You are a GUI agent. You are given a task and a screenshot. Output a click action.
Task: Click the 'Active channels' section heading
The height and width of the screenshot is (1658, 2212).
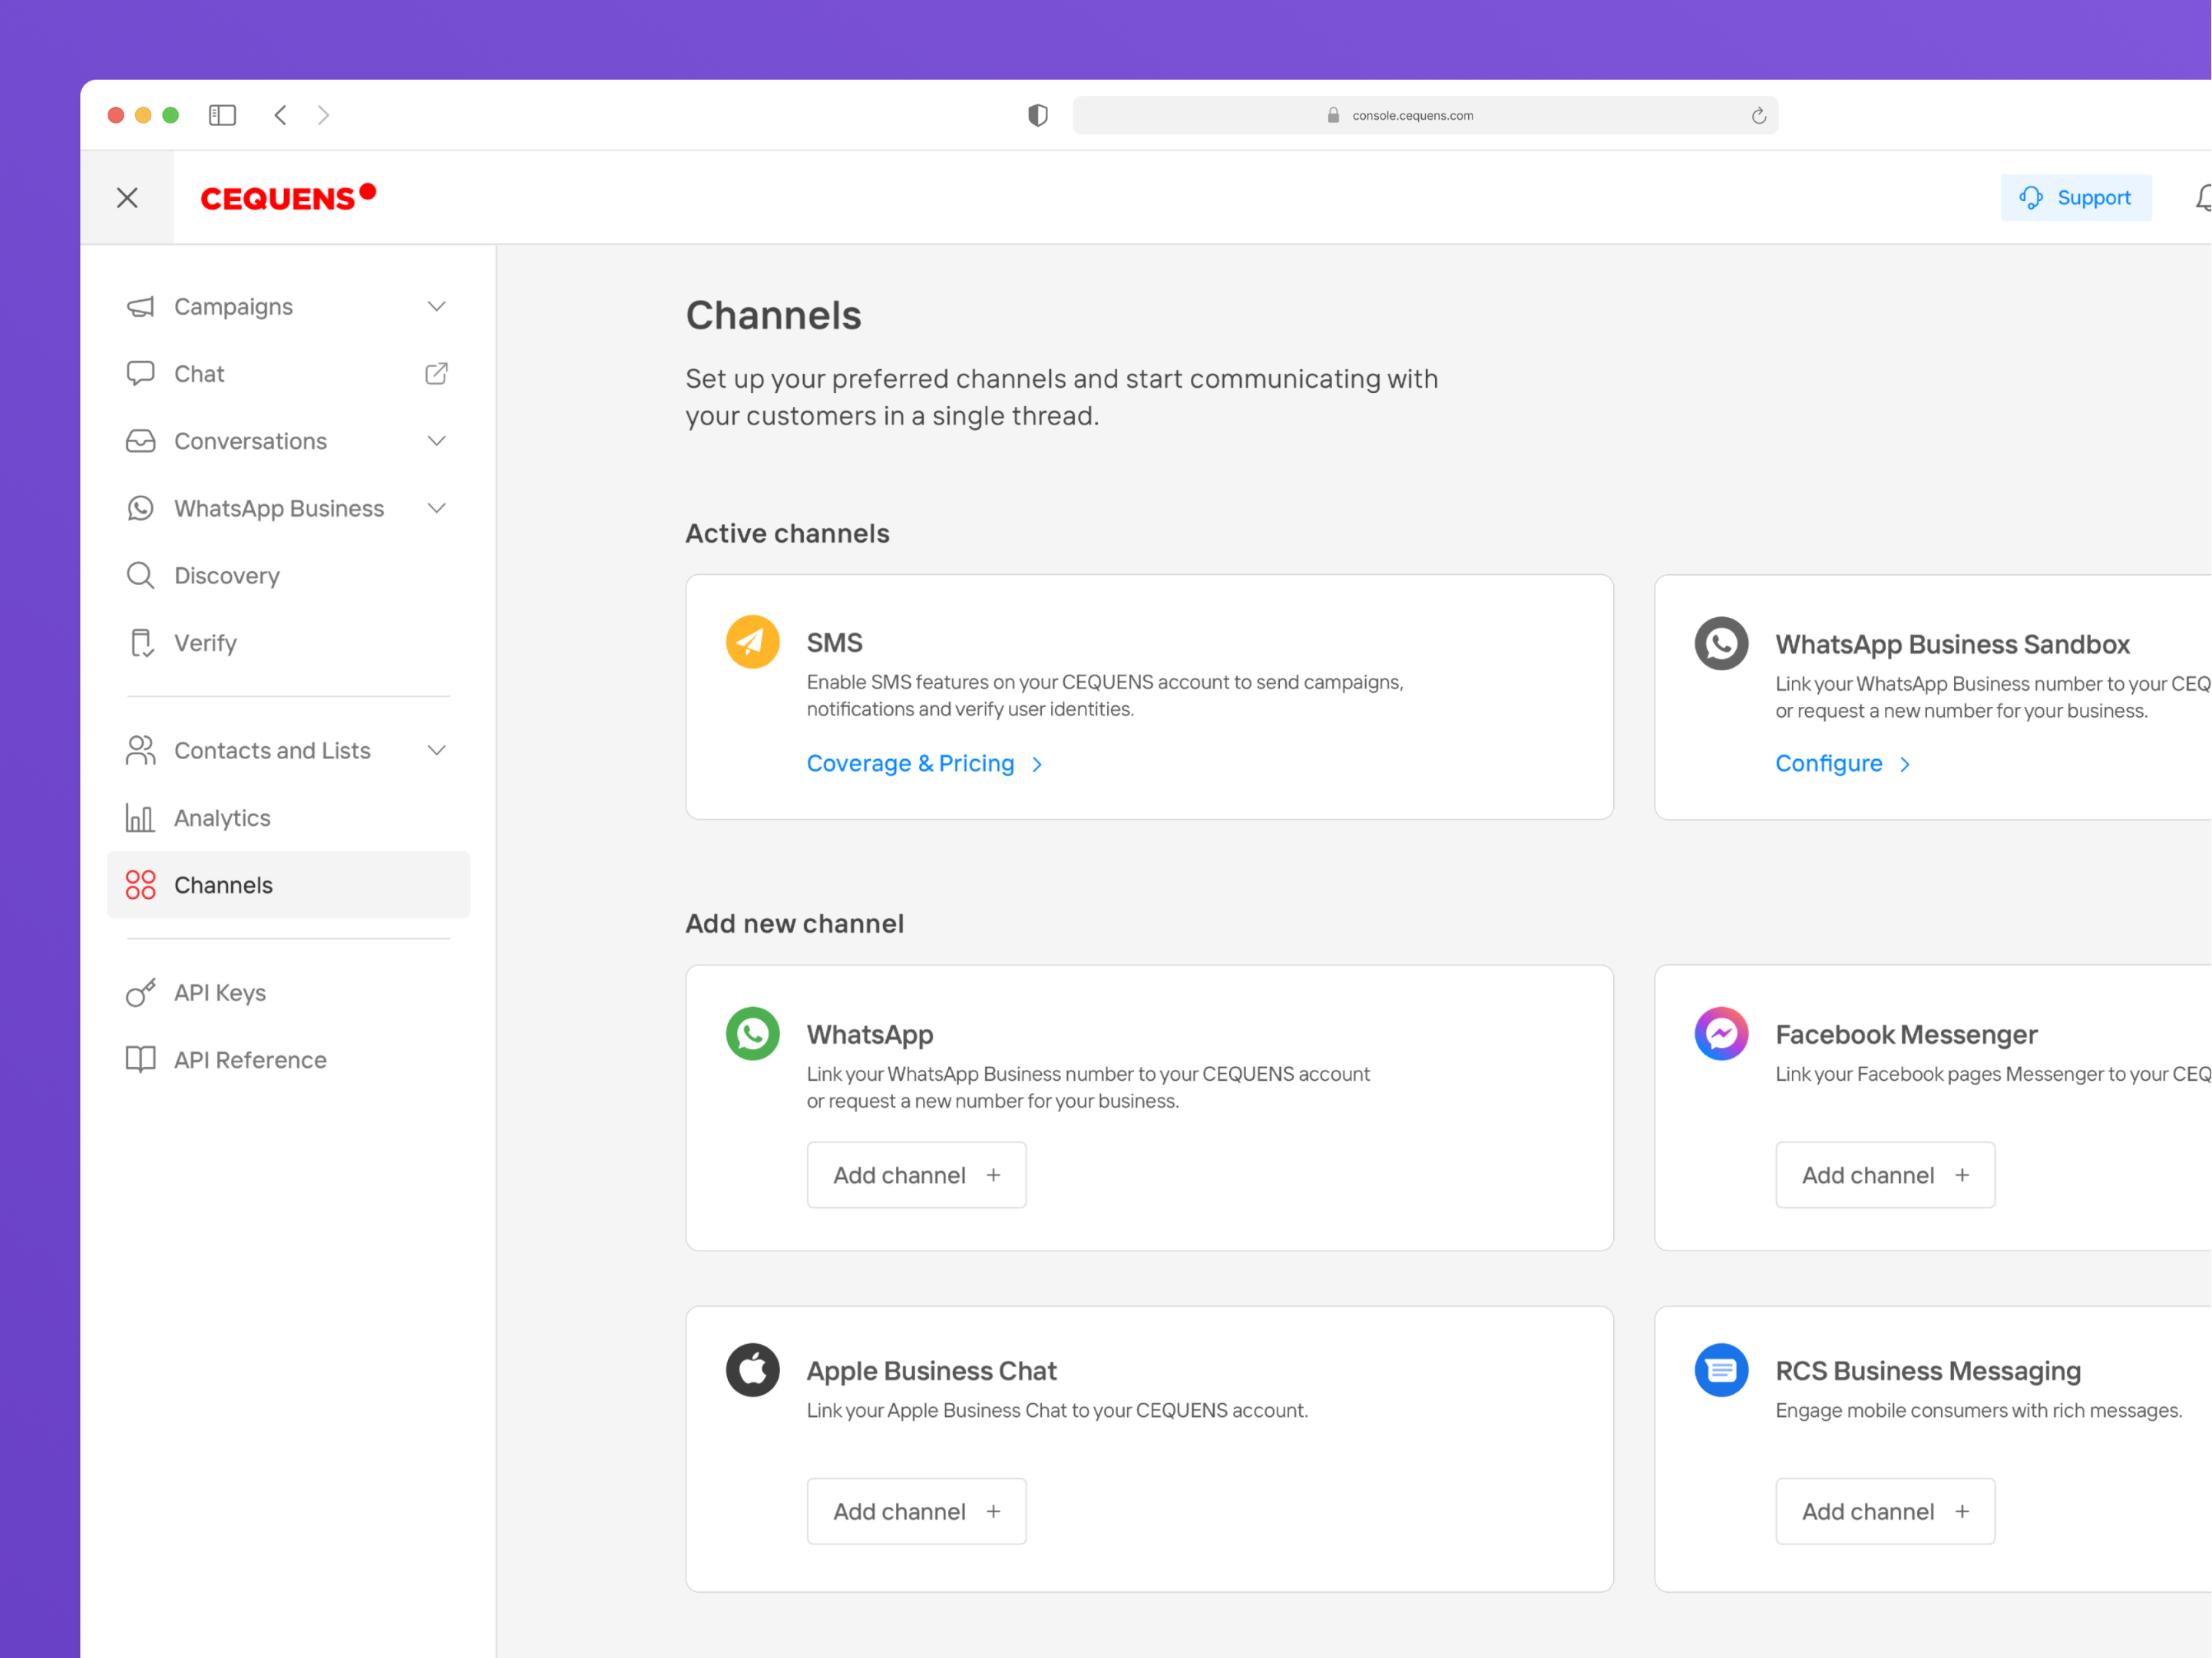(x=788, y=534)
